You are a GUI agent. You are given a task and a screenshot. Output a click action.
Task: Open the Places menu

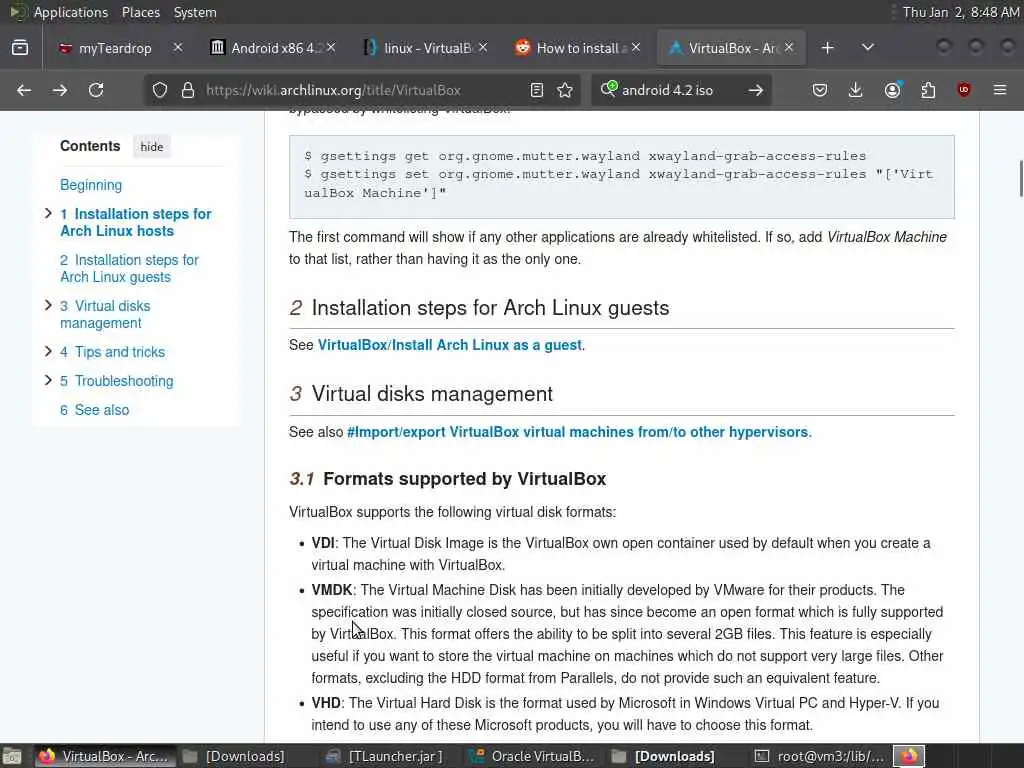pyautogui.click(x=141, y=12)
